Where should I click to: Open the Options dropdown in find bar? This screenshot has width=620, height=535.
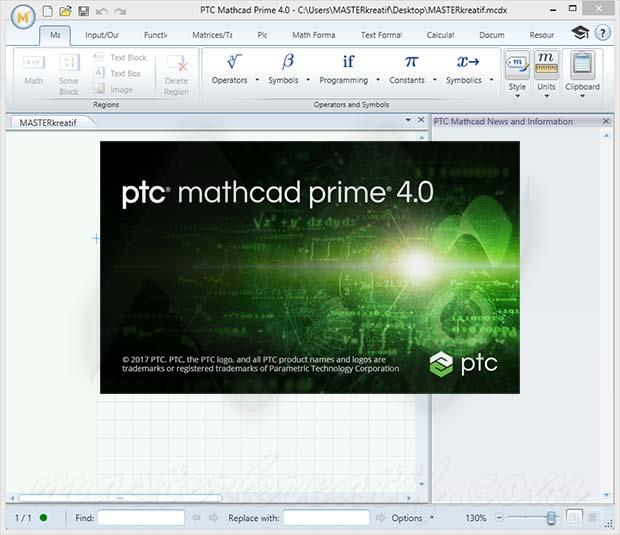click(x=412, y=518)
